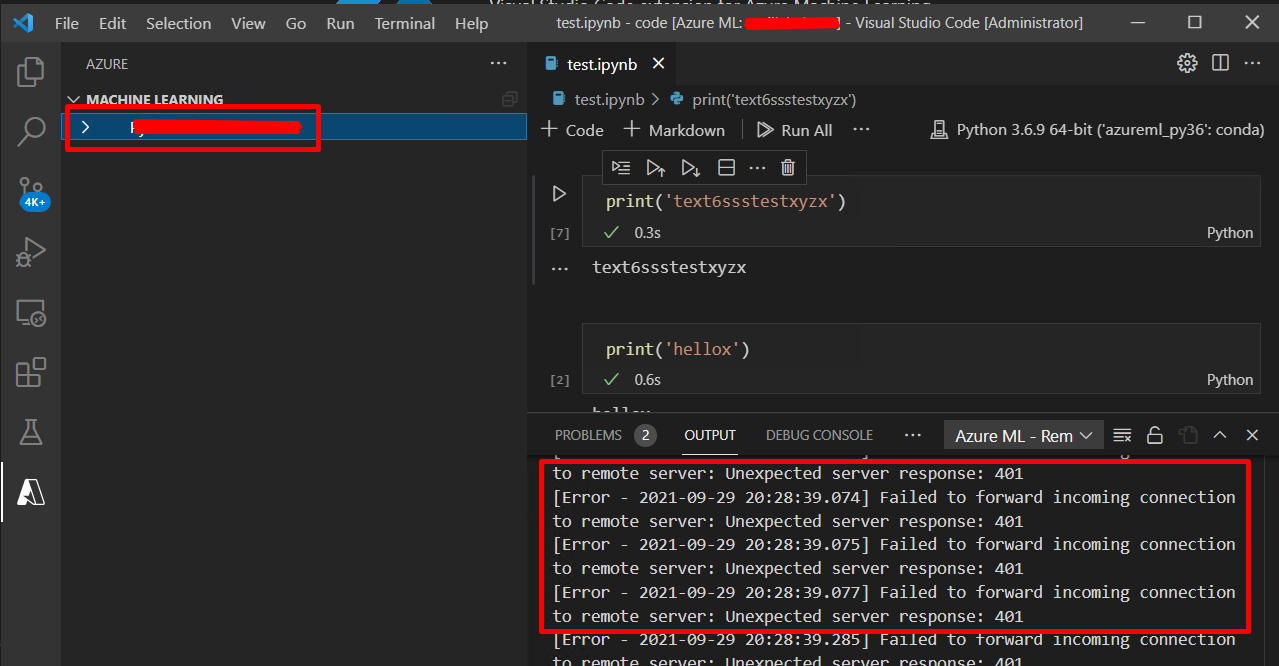Execute above cells icon in cell toolbar
This screenshot has height=666, width=1279.
pyautogui.click(x=655, y=167)
